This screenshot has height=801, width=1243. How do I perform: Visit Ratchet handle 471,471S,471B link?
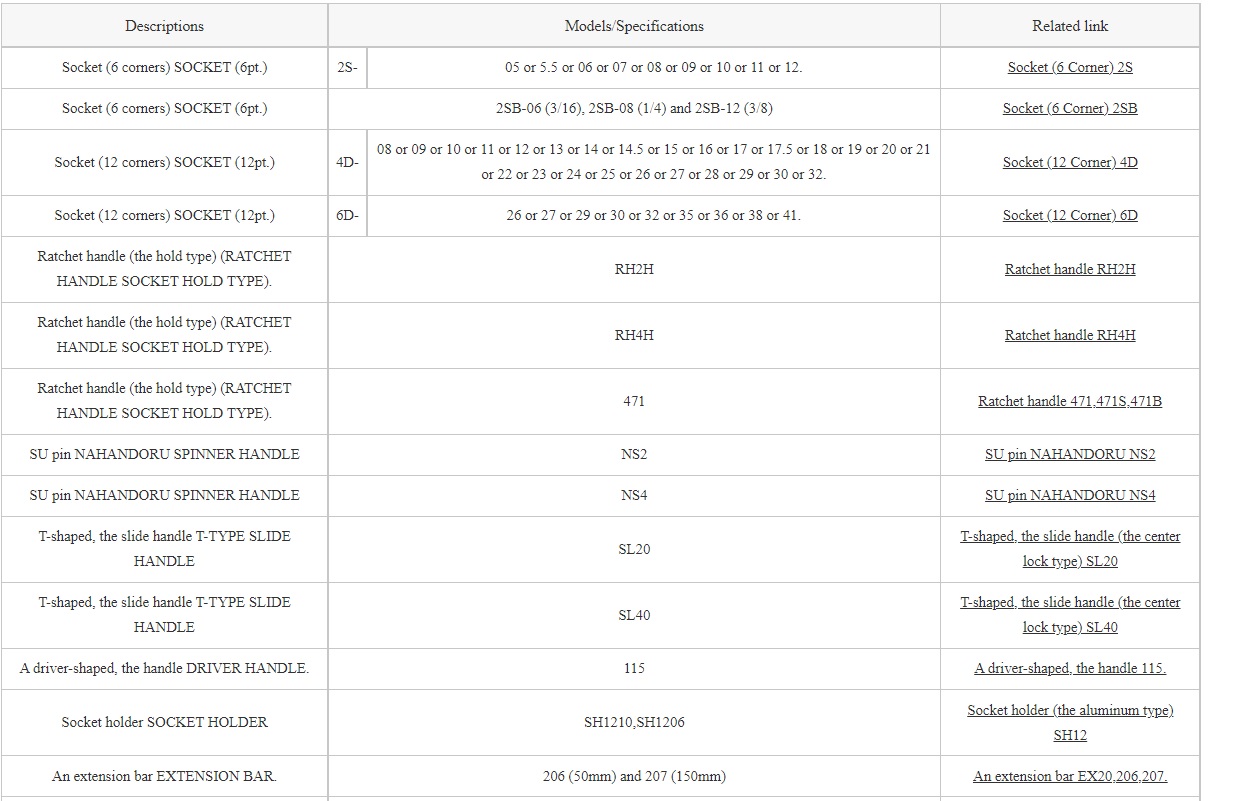[x=1070, y=401]
